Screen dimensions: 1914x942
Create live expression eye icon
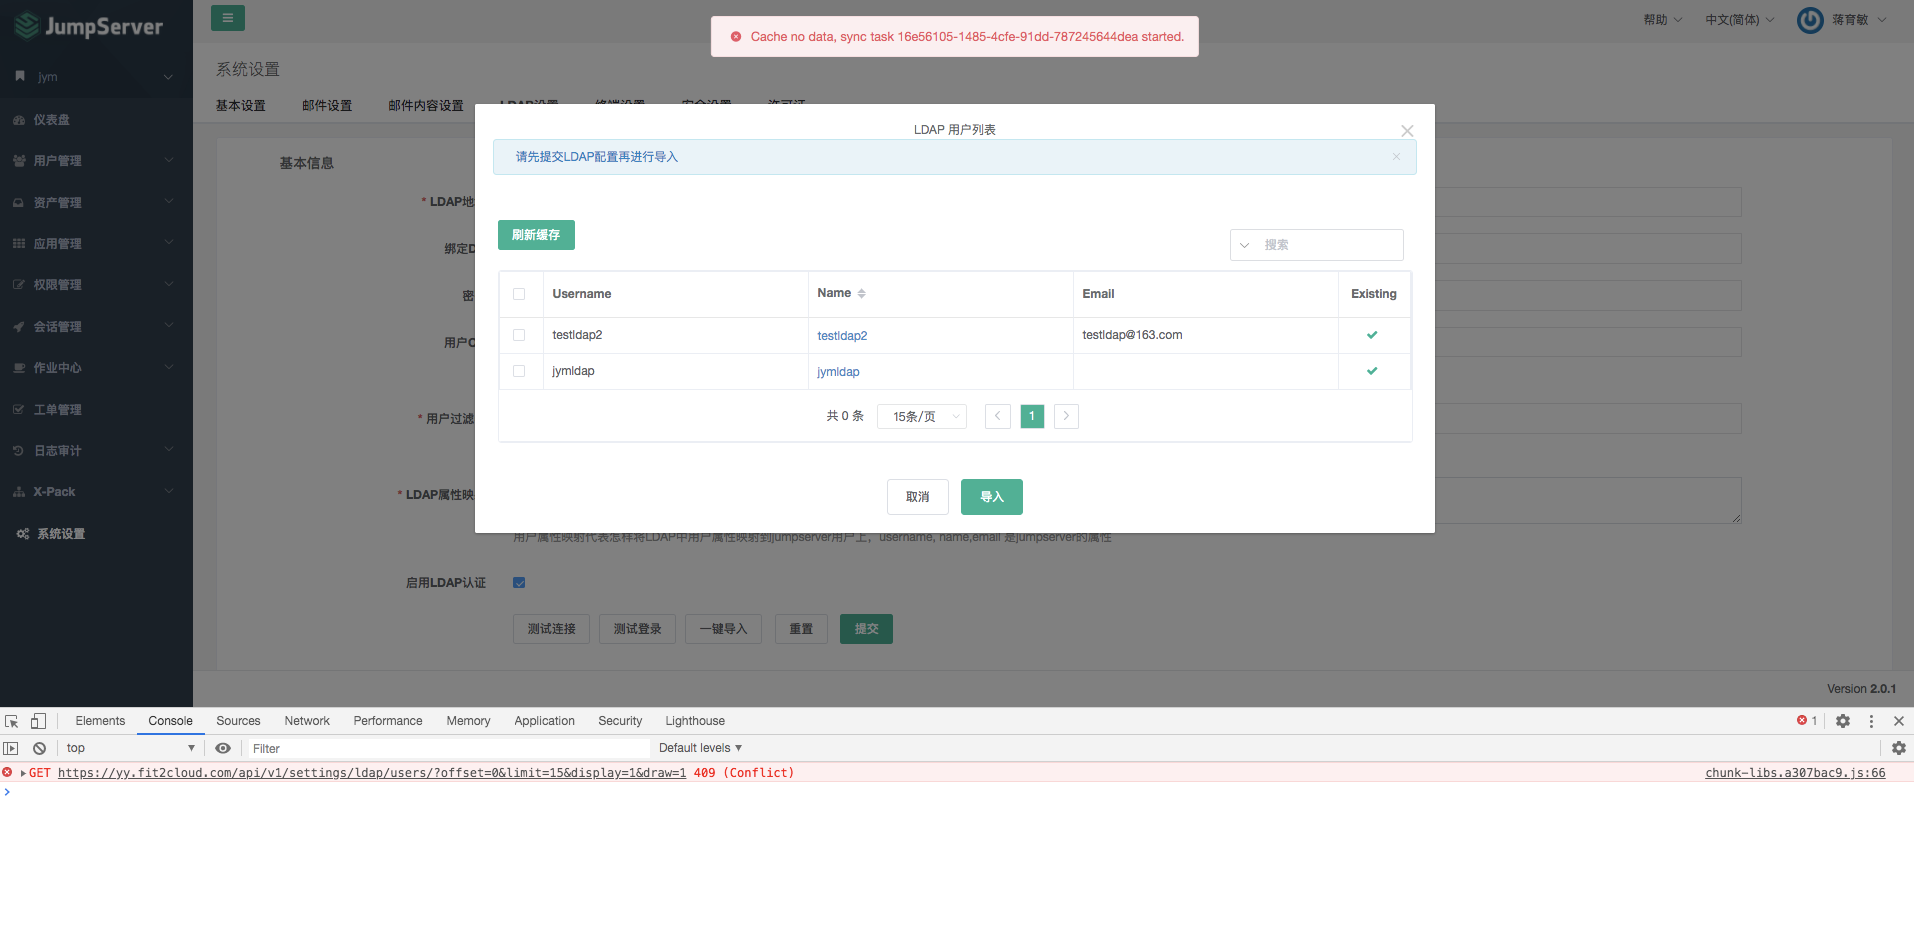[x=223, y=748]
